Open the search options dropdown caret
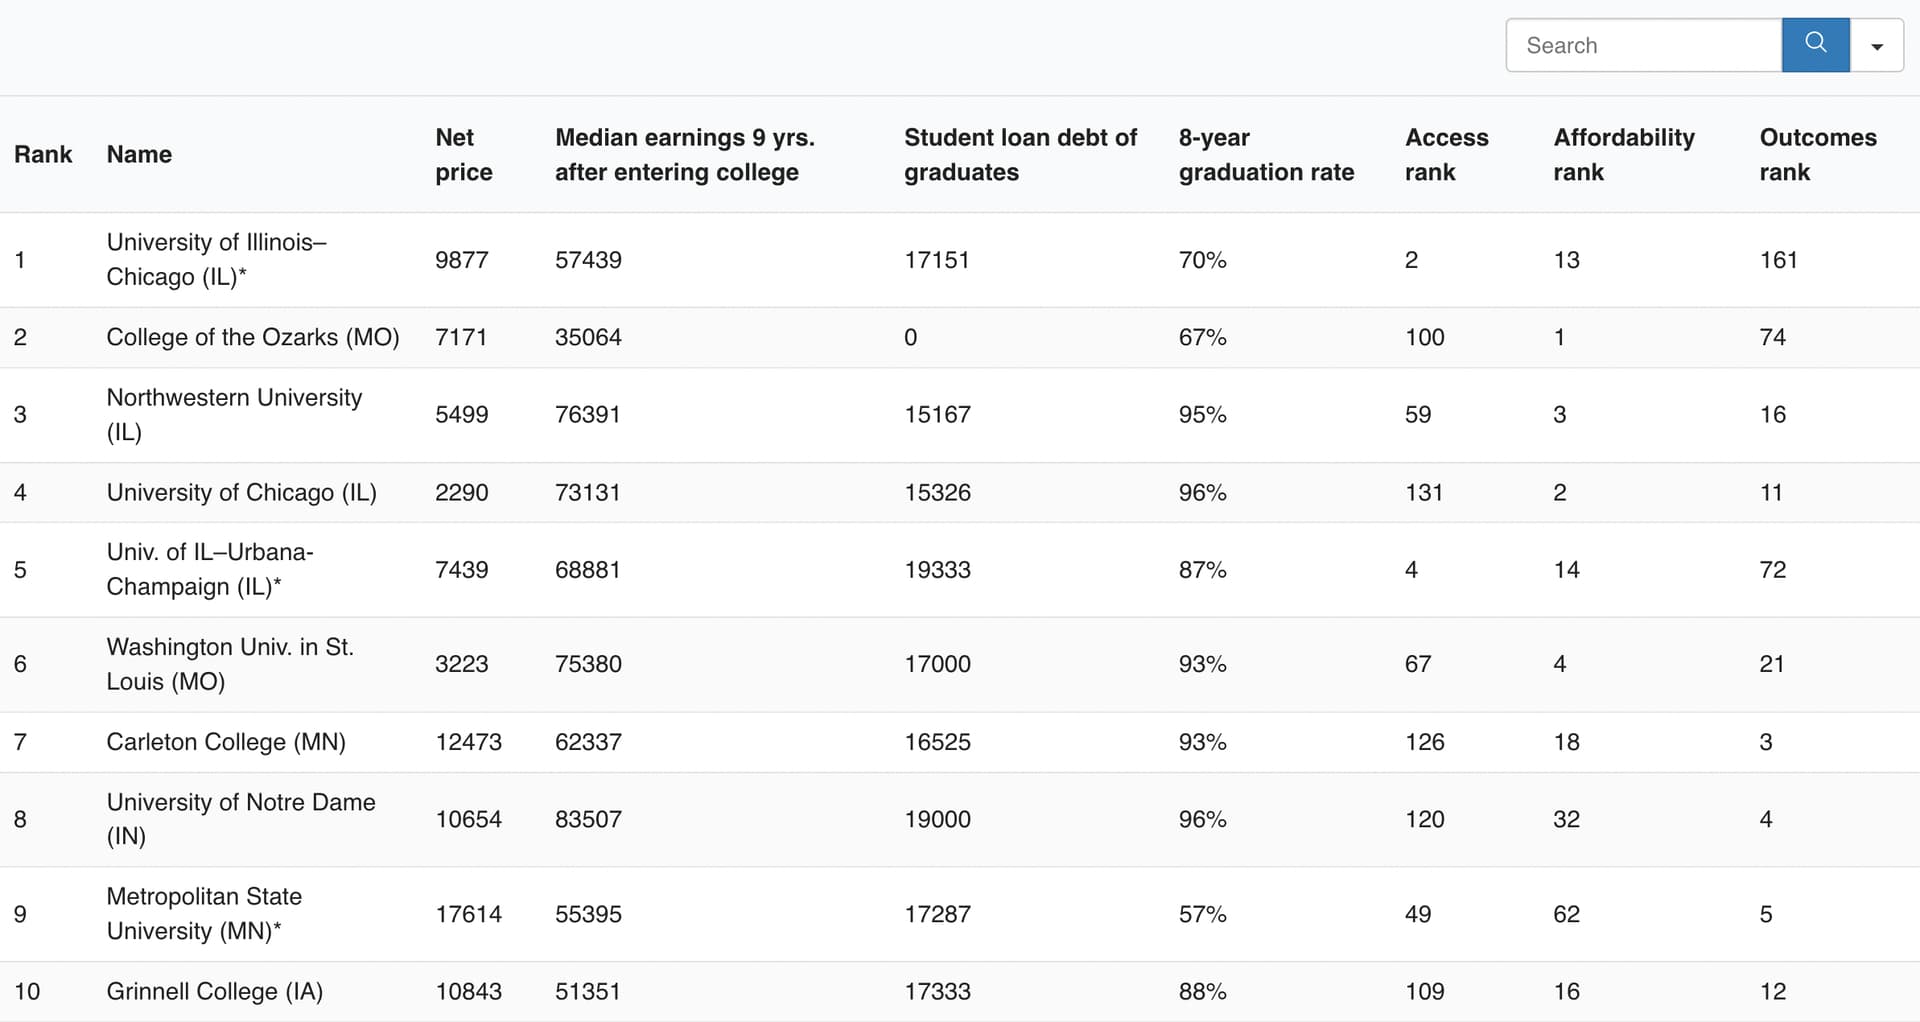Screen dimensions: 1920x1022 click(x=1877, y=46)
